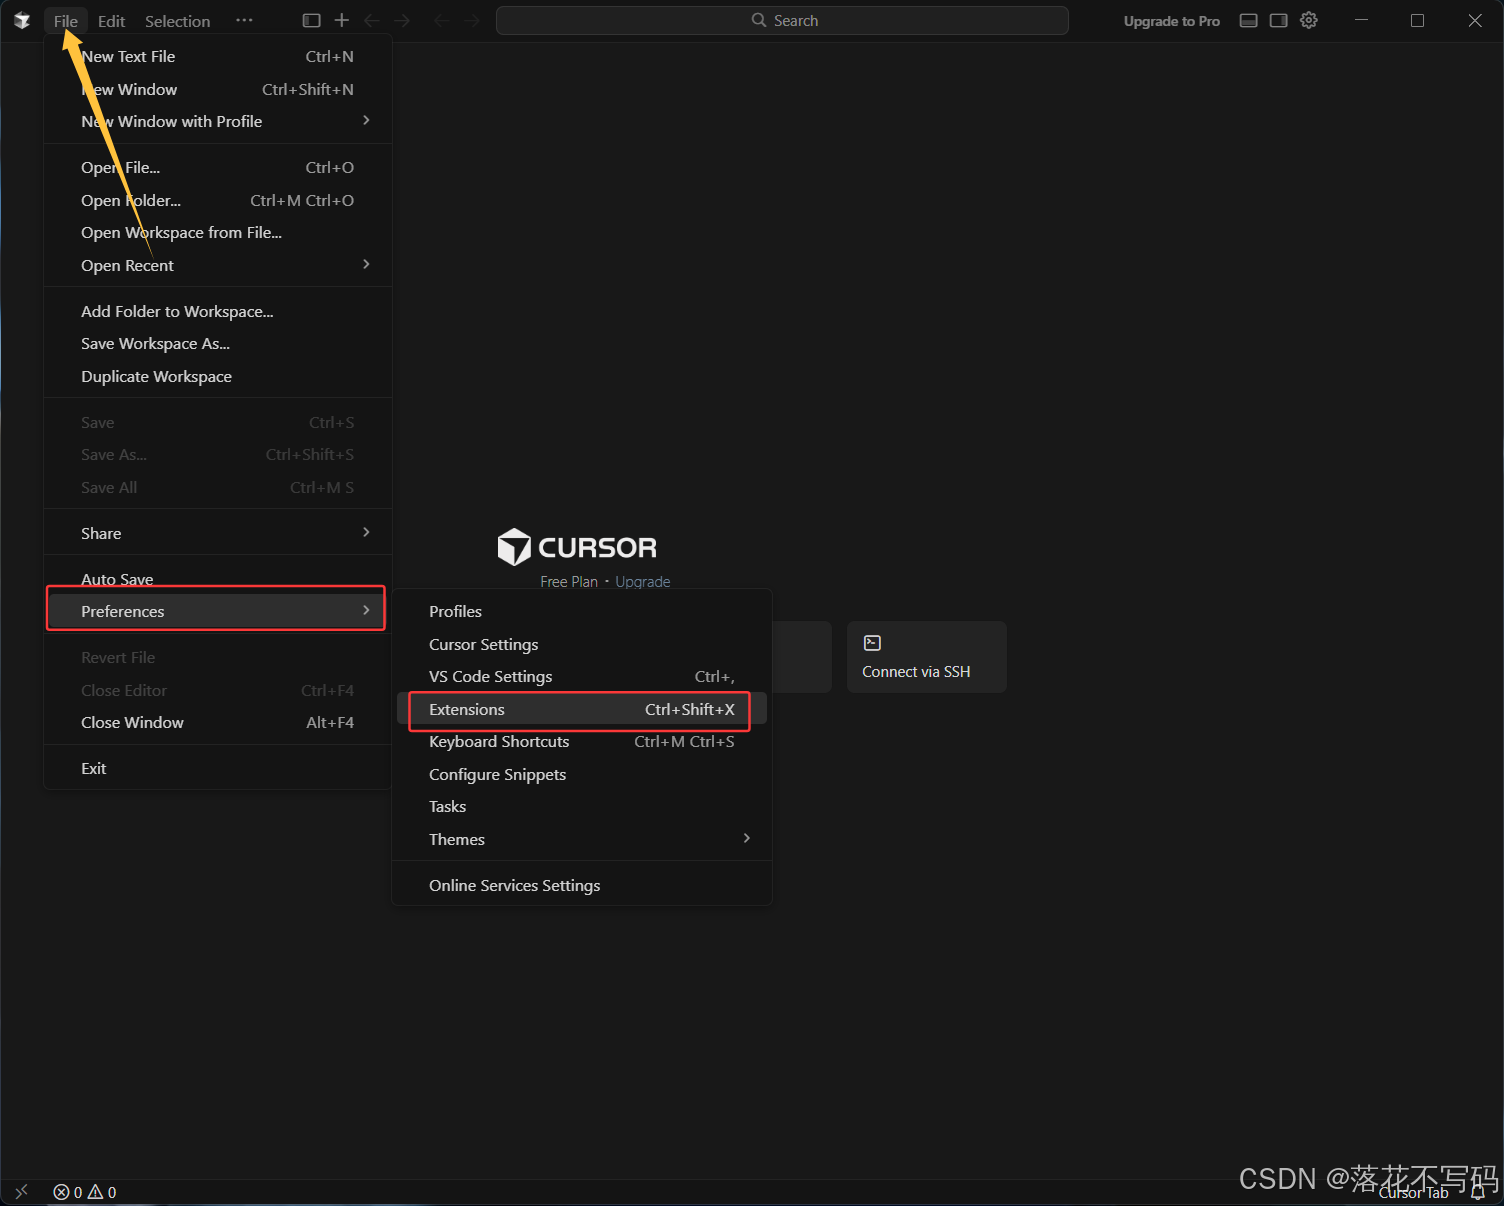
Task: Choose Add Folder to Workspace...
Action: click(x=218, y=311)
